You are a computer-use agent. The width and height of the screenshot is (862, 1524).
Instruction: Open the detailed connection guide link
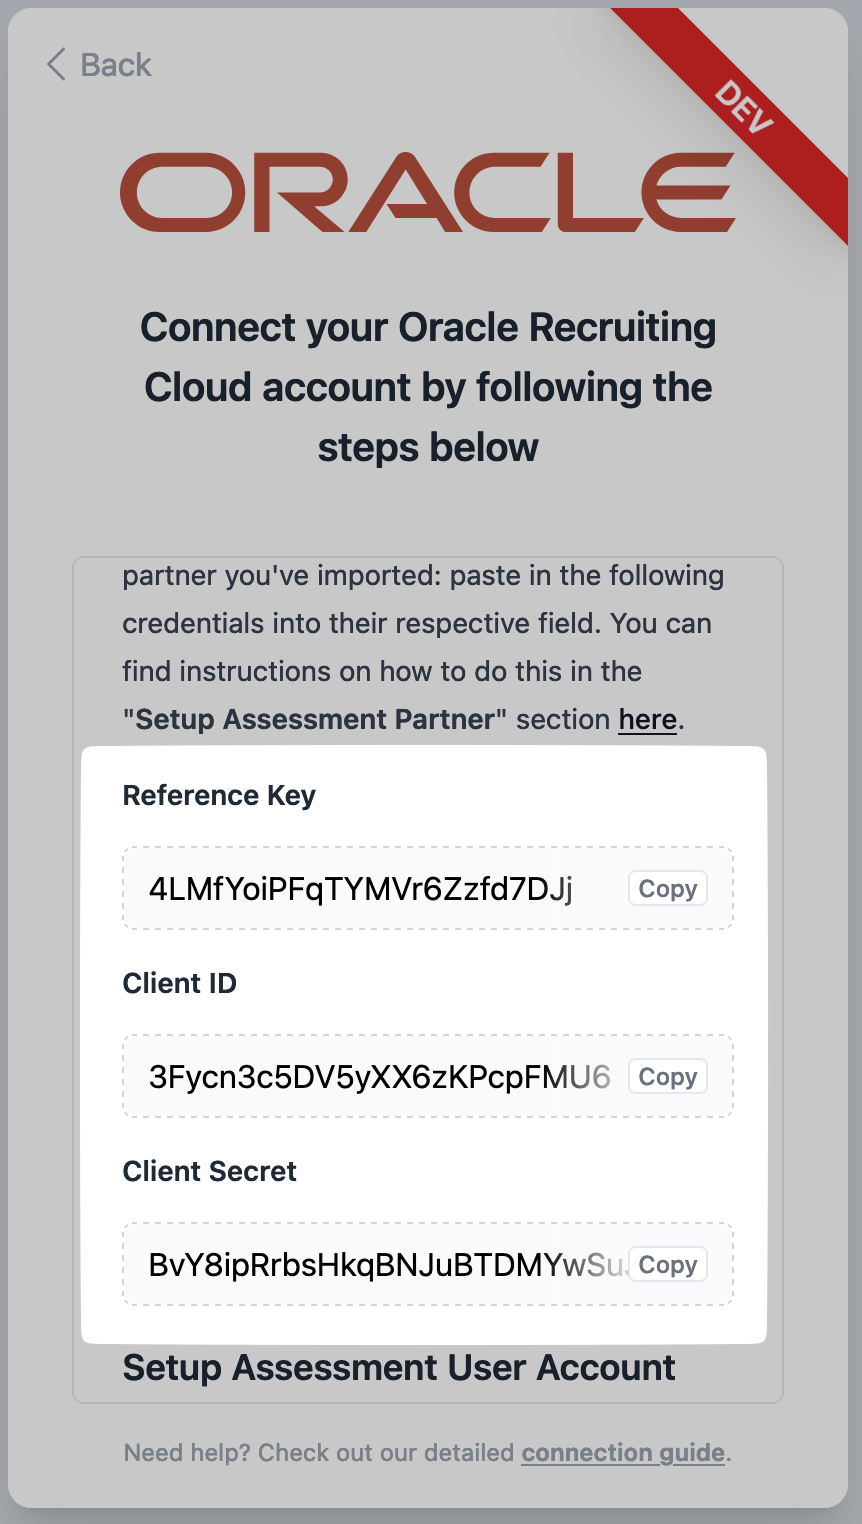623,1453
